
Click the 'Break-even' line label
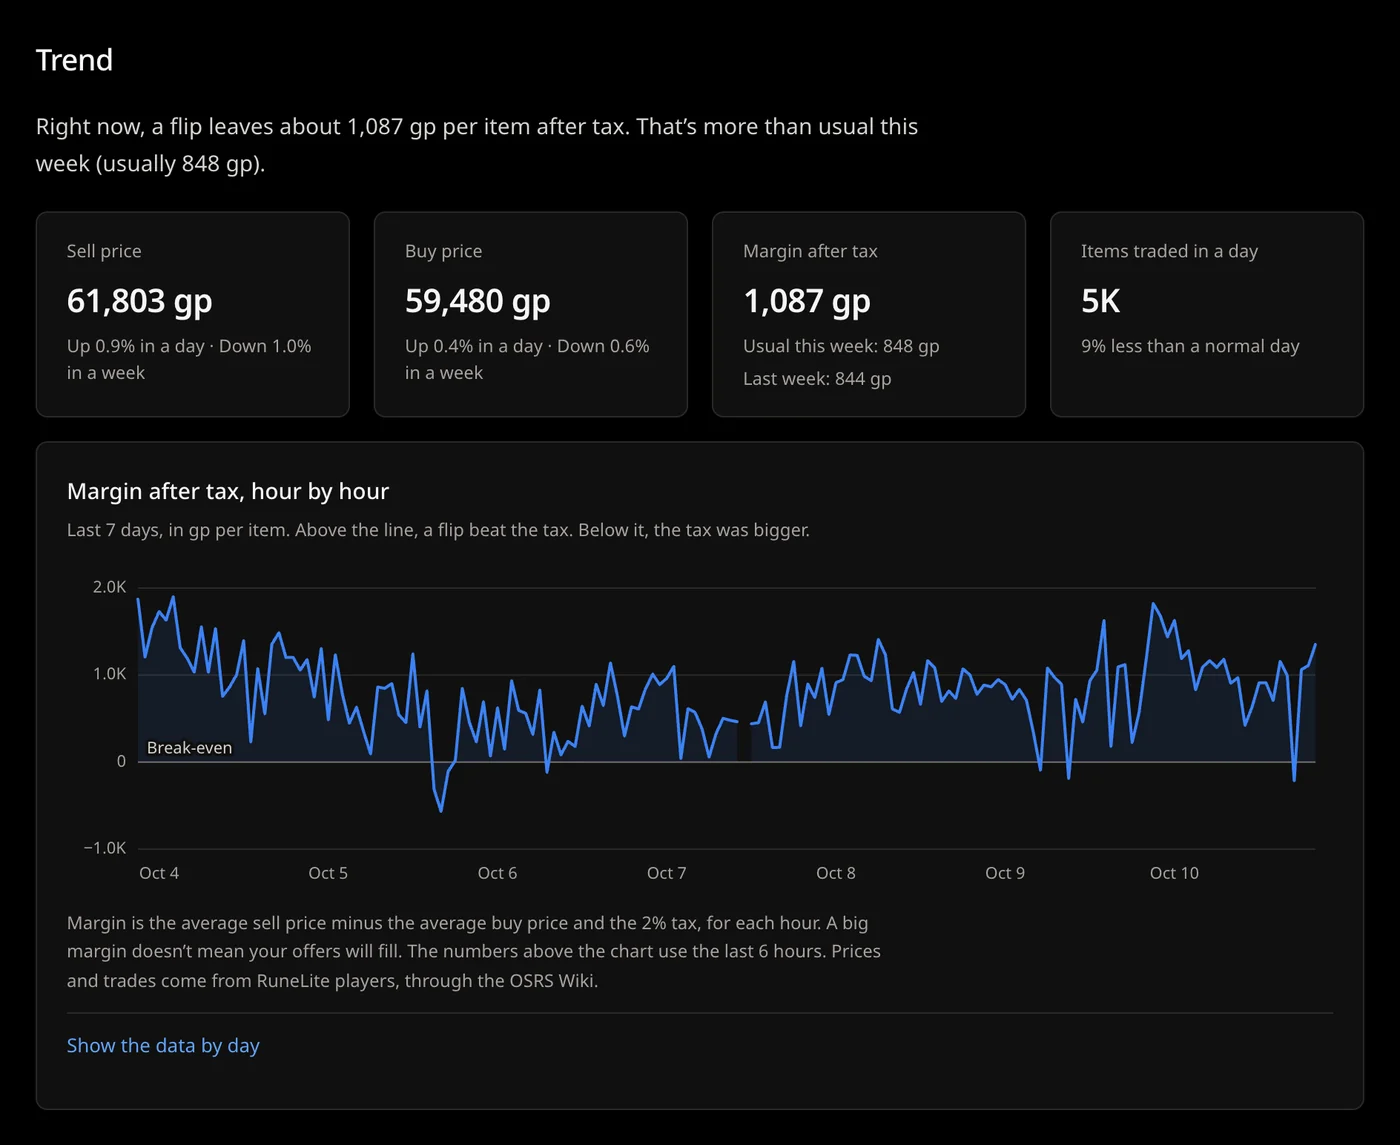pos(189,748)
